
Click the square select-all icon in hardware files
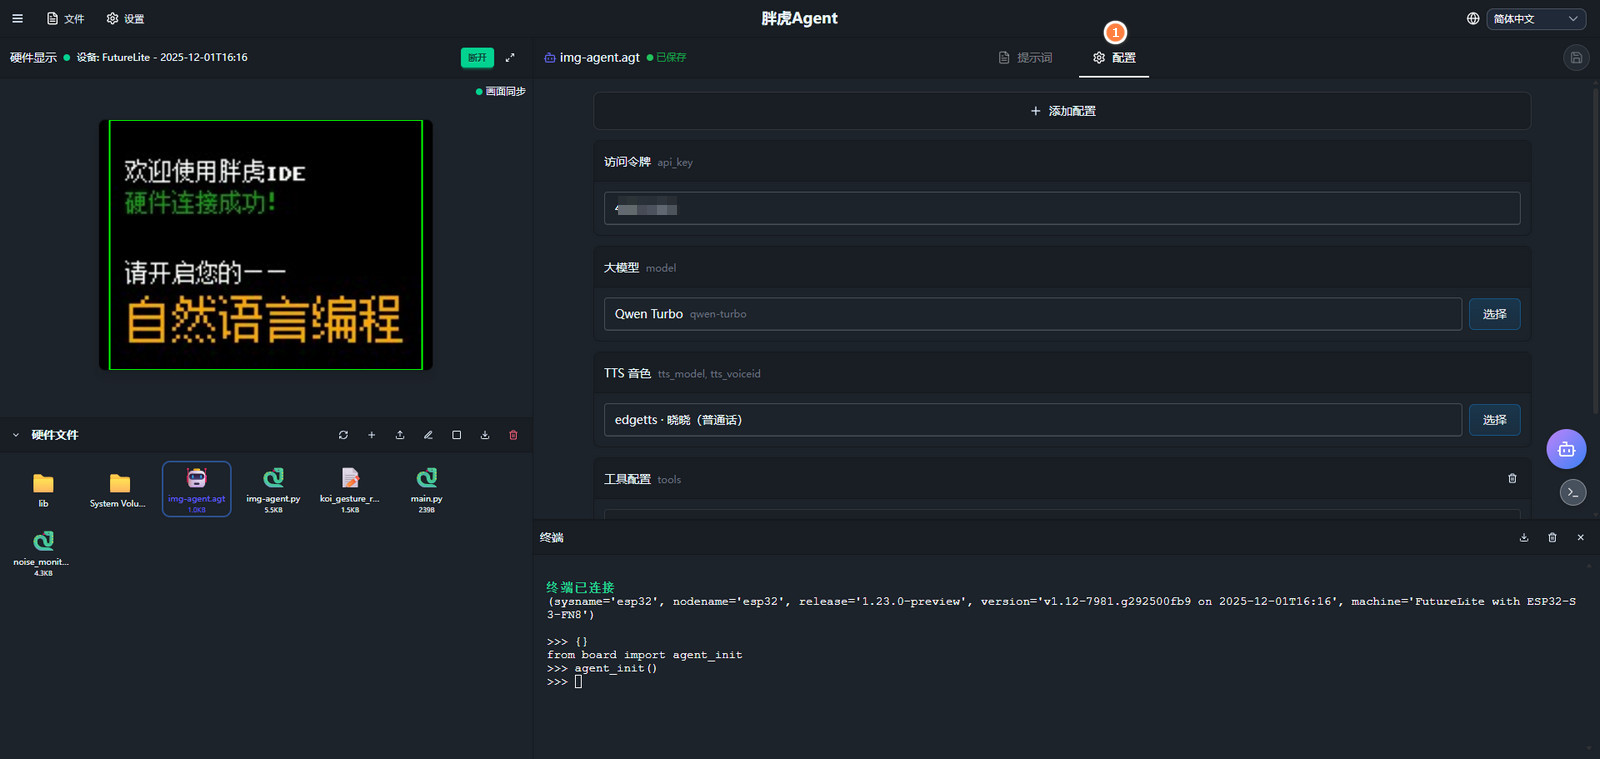(x=456, y=435)
